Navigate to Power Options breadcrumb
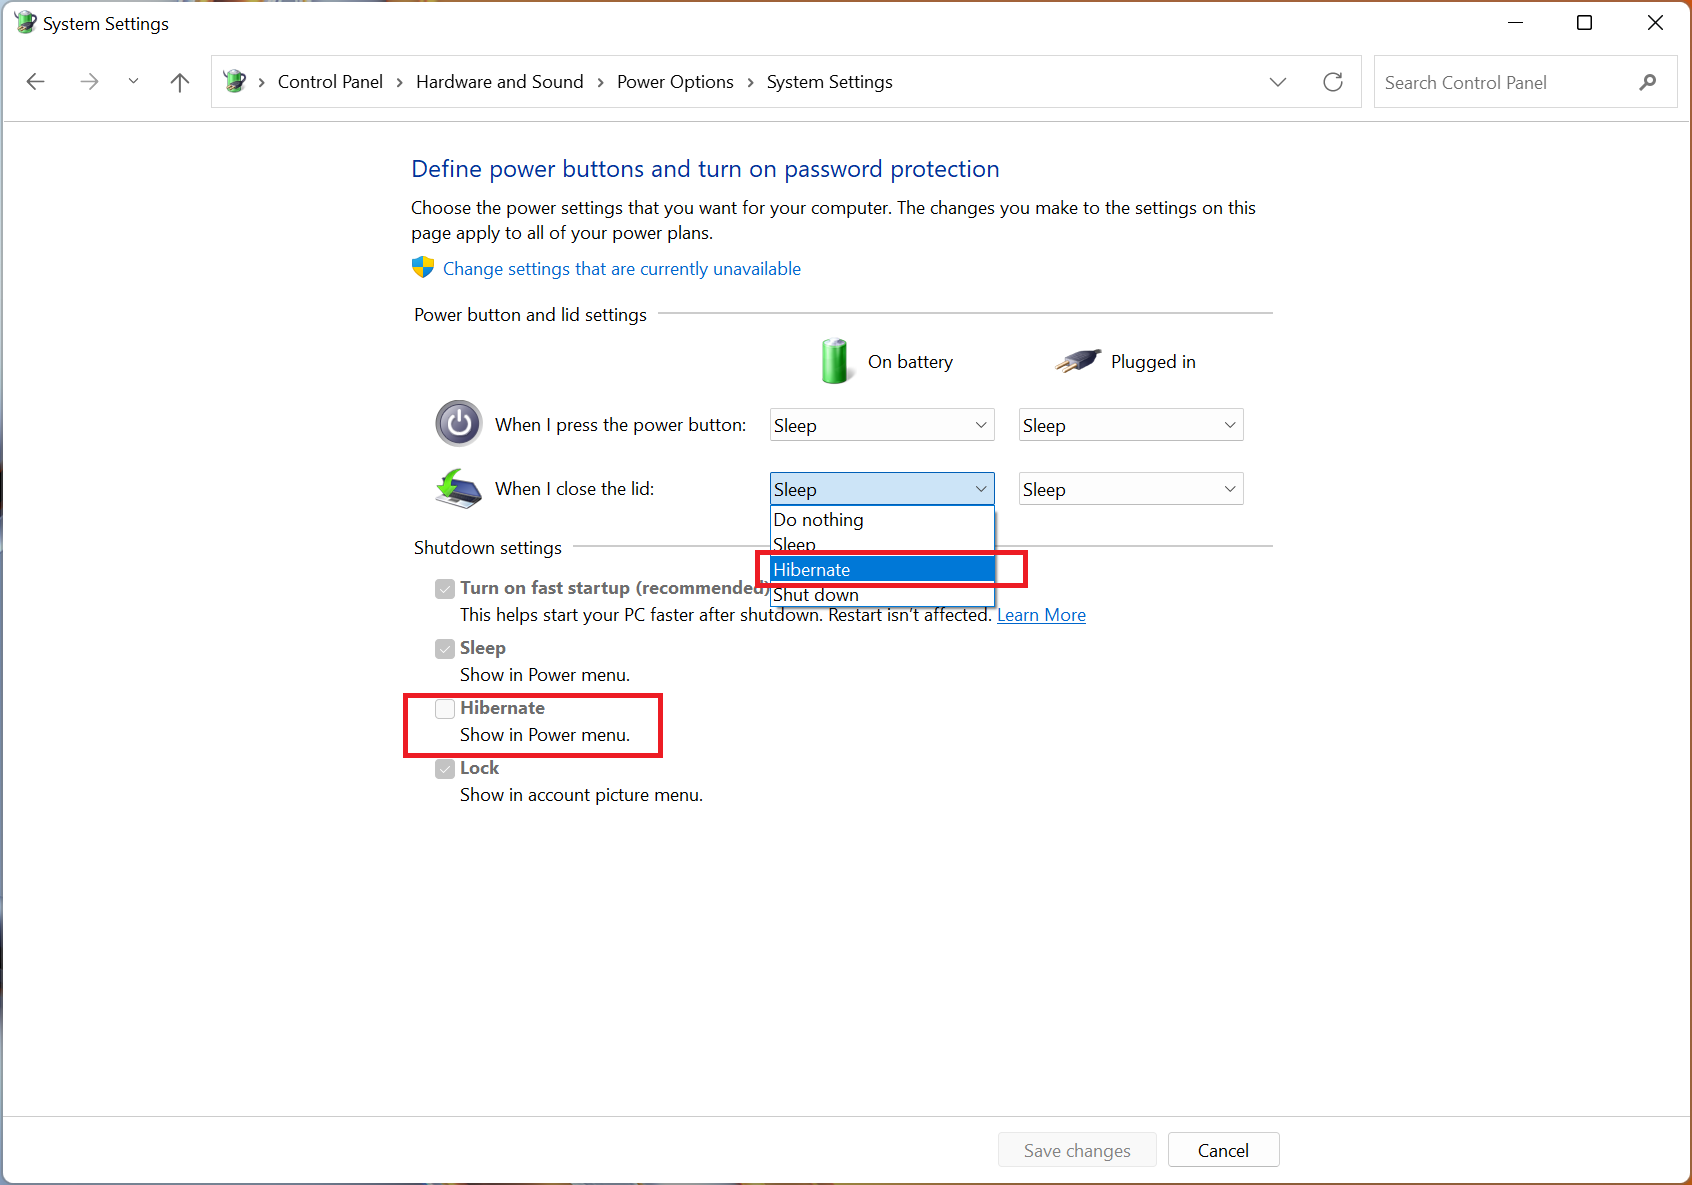1692x1185 pixels. point(675,82)
